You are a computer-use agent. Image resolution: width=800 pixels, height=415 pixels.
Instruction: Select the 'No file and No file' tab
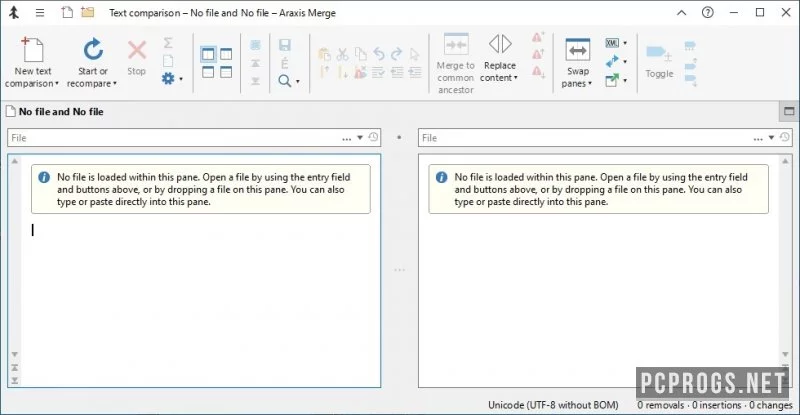click(55, 112)
